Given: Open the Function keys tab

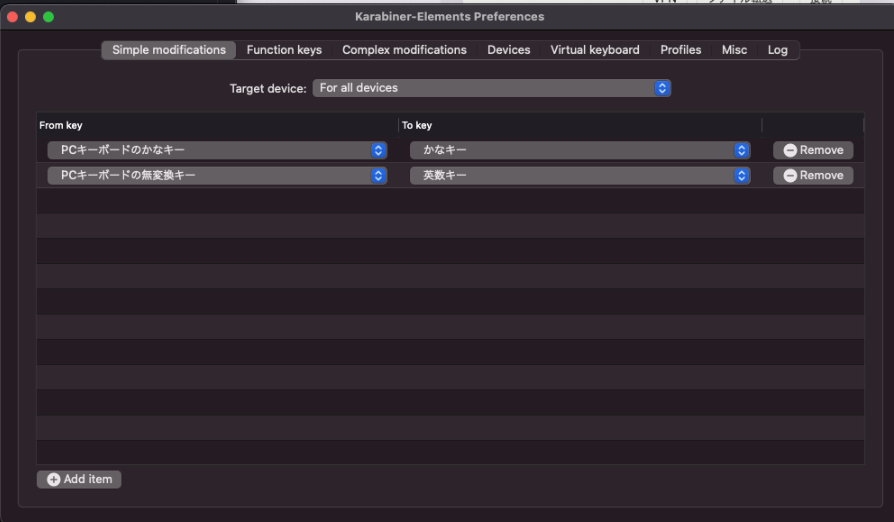Looking at the screenshot, I should (284, 50).
